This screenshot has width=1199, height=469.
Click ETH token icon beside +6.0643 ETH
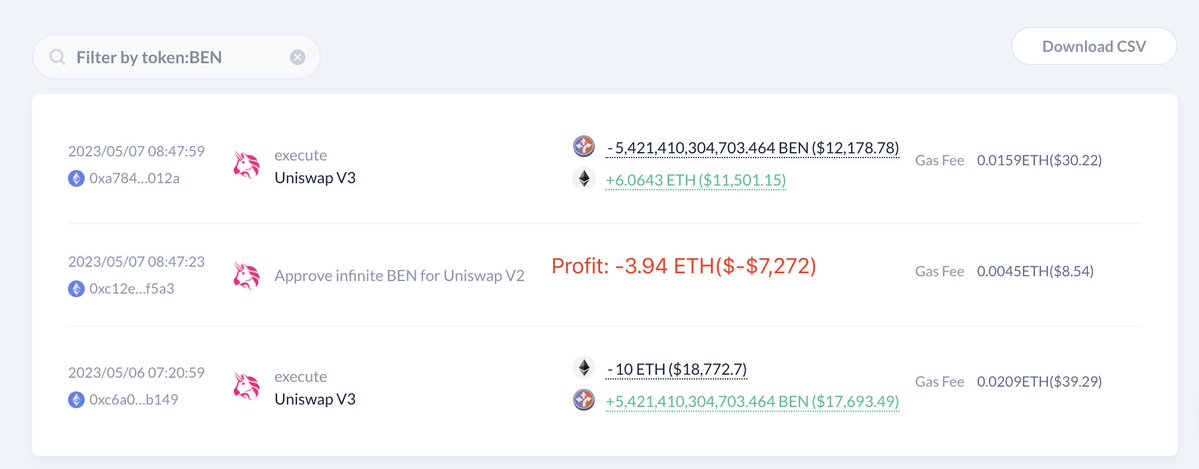(x=584, y=180)
